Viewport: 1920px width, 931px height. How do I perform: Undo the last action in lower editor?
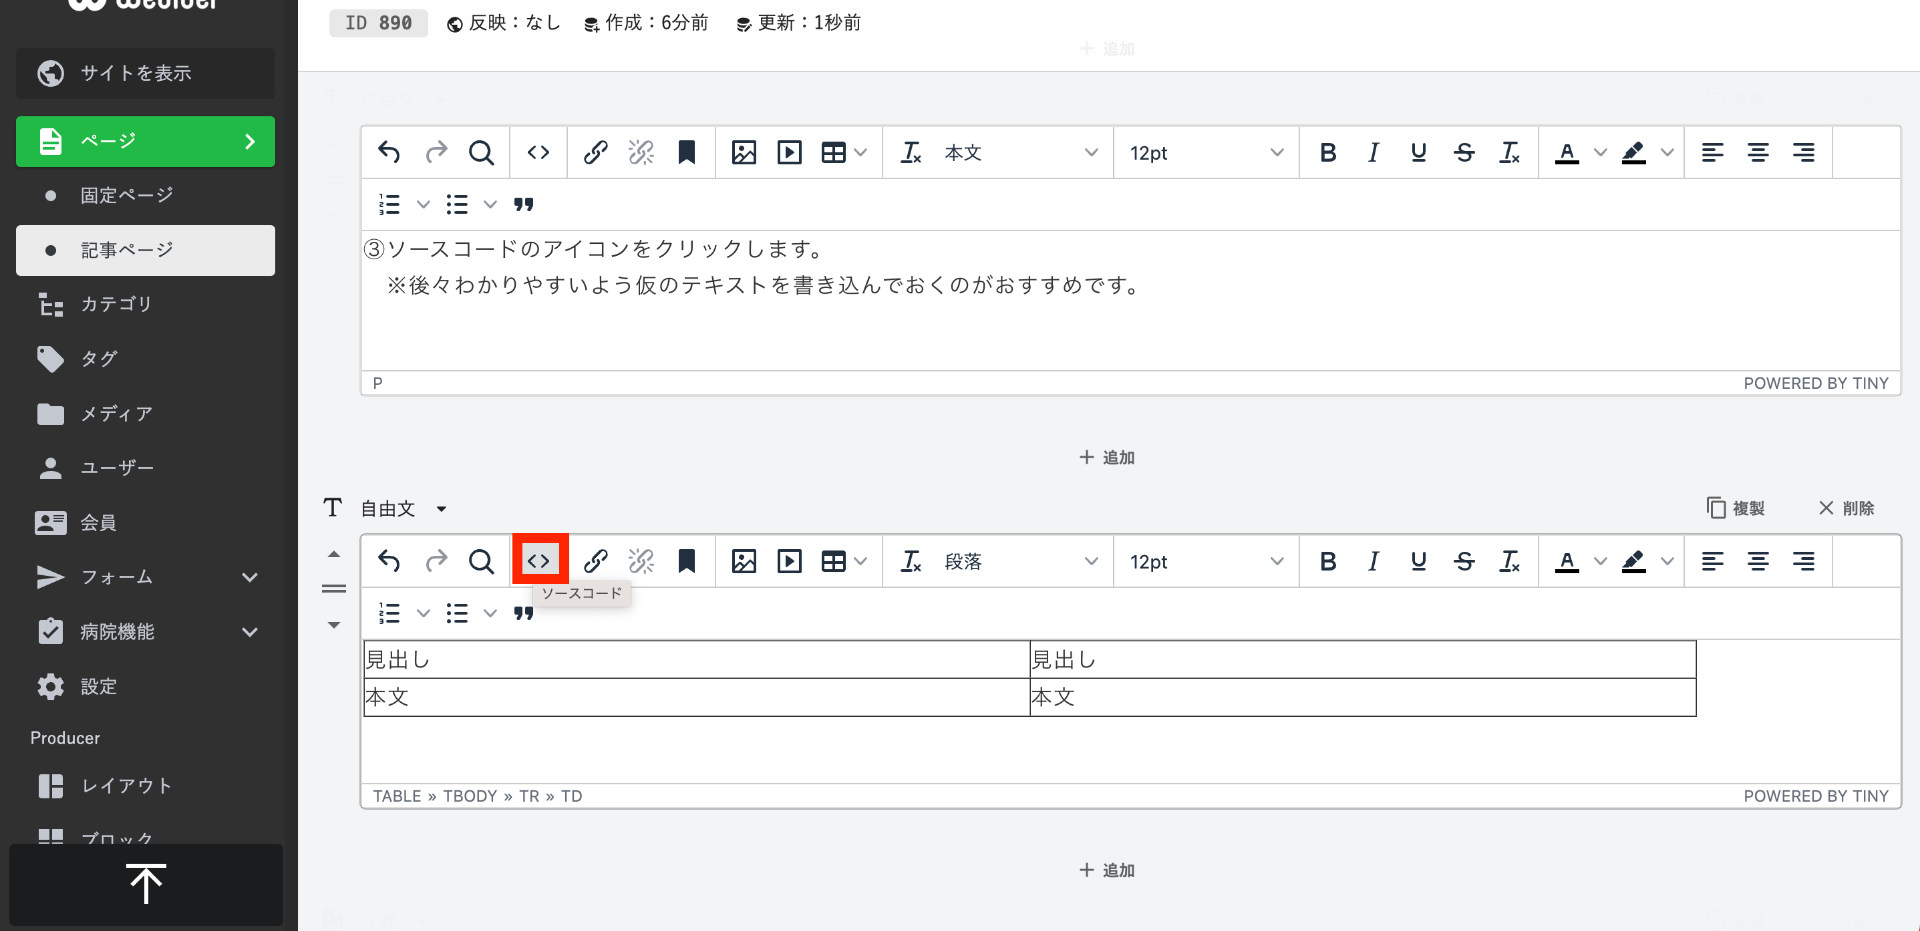click(x=389, y=562)
